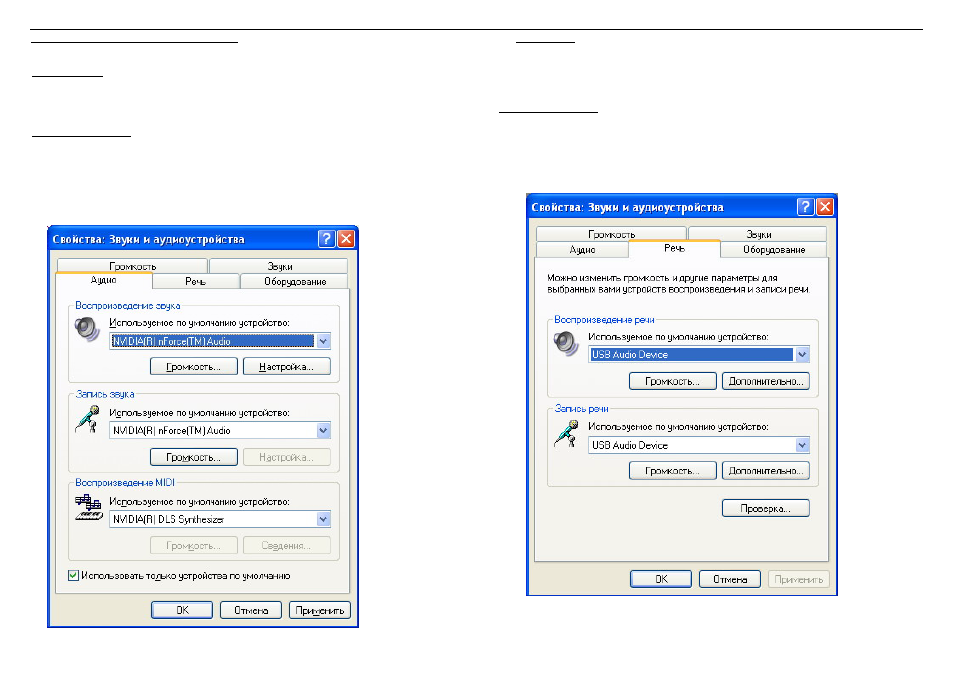The image size is (954, 674).
Task: Open recording device dropdown in Запись звука
Action: (323, 431)
